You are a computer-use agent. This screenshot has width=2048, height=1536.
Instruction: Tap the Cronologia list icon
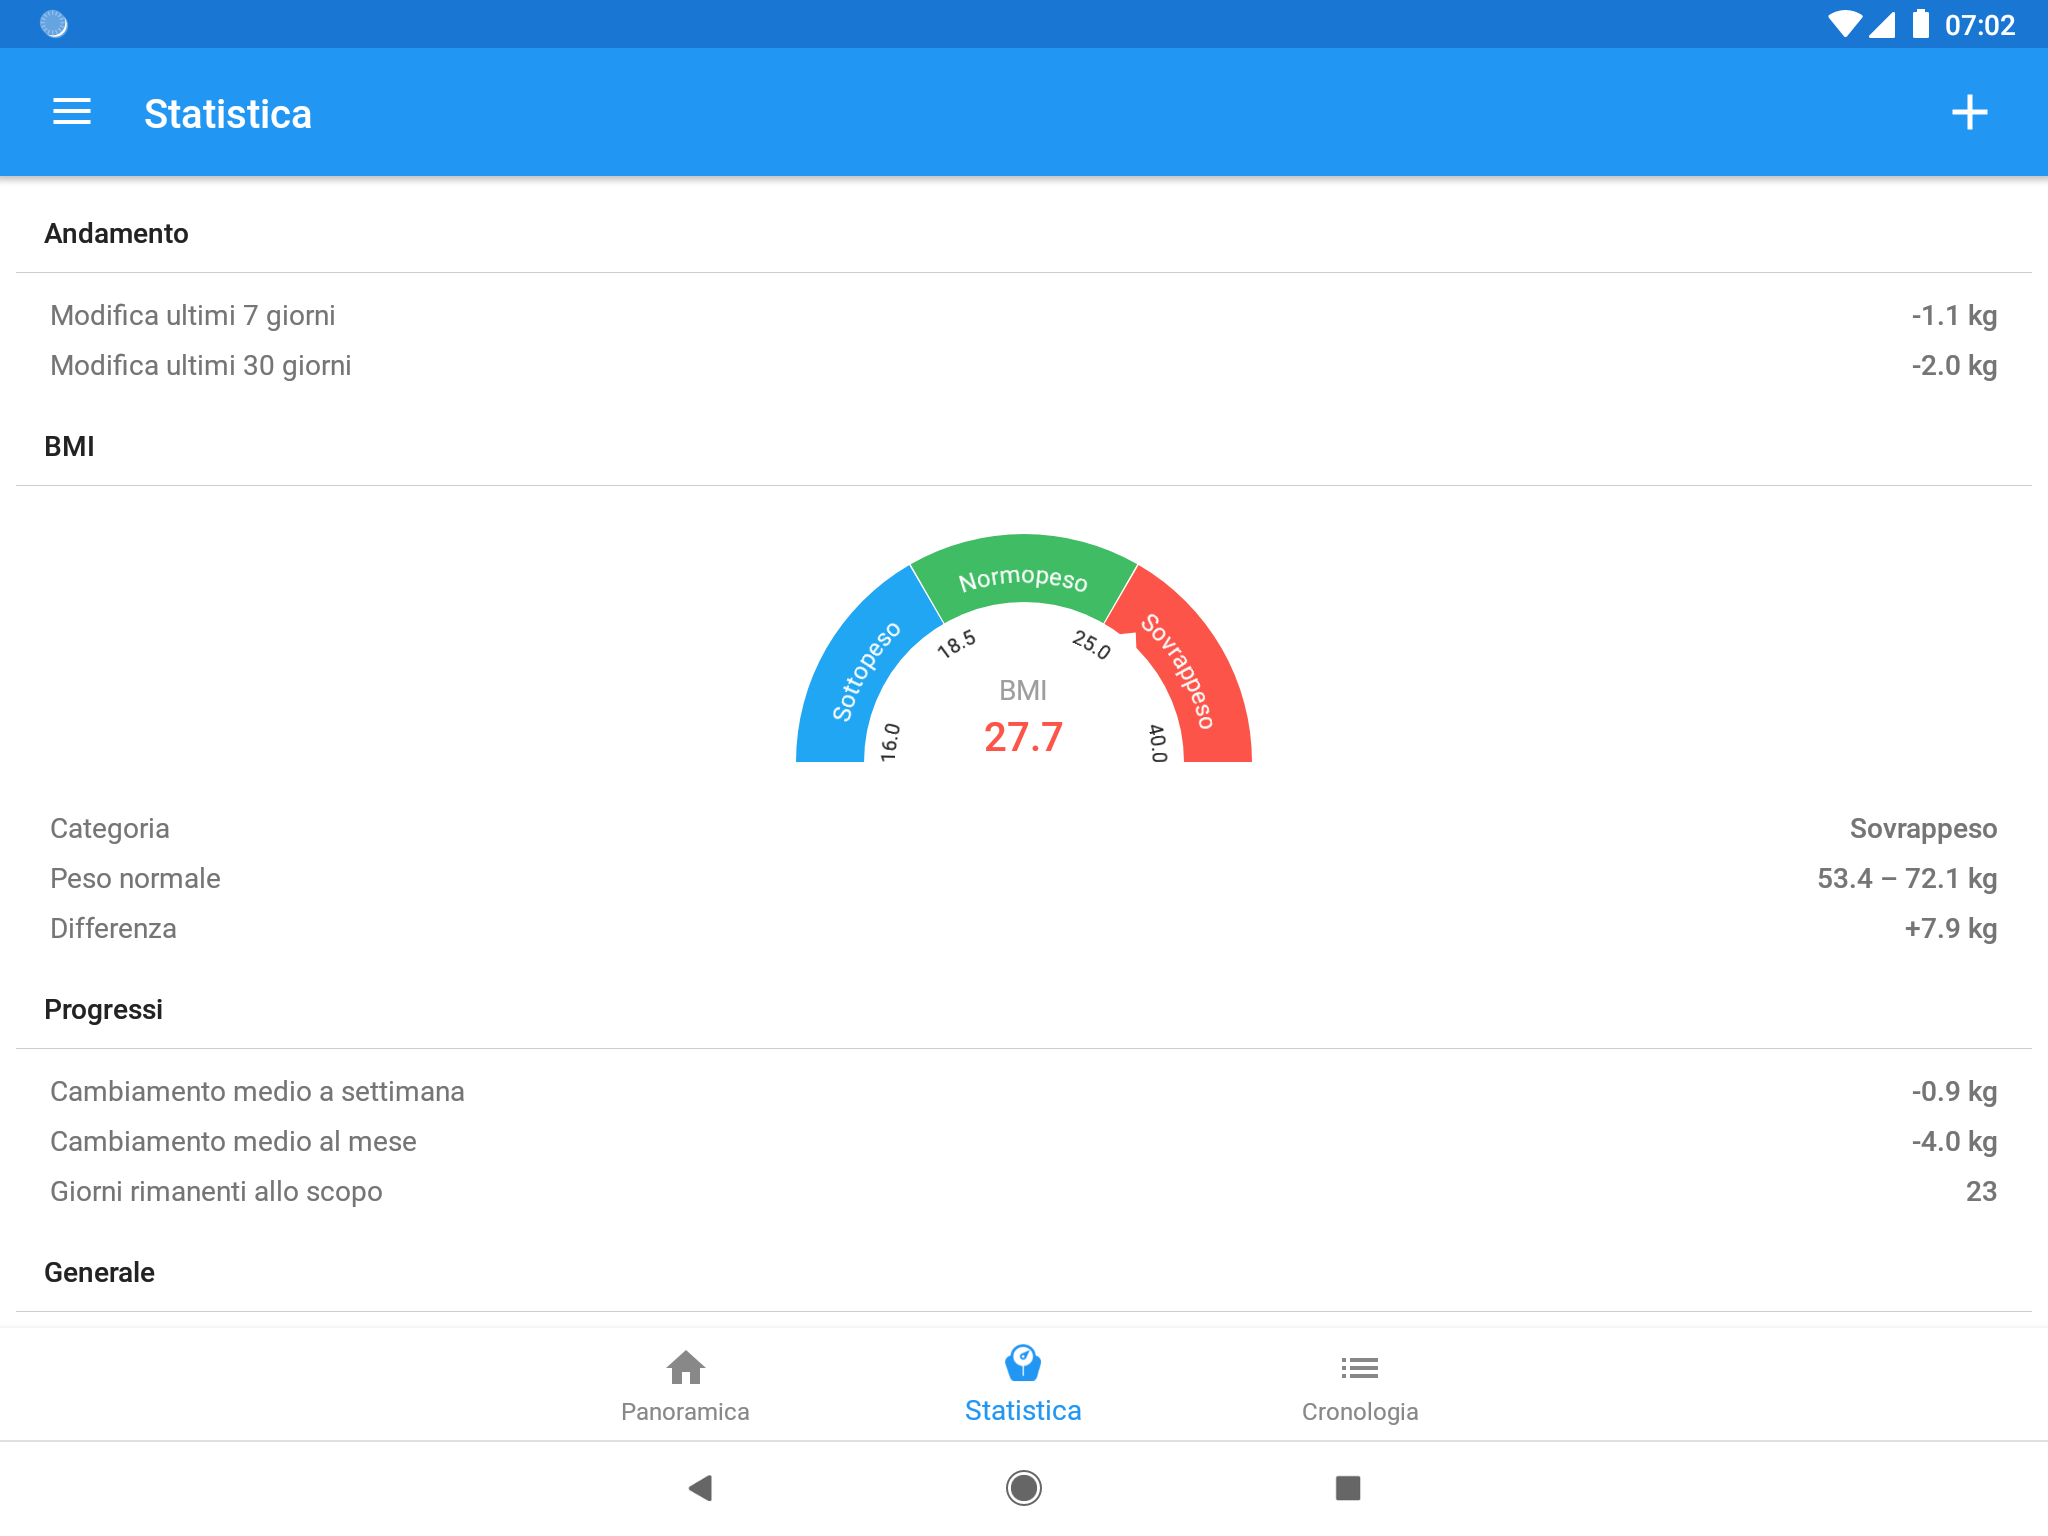pyautogui.click(x=1359, y=1367)
